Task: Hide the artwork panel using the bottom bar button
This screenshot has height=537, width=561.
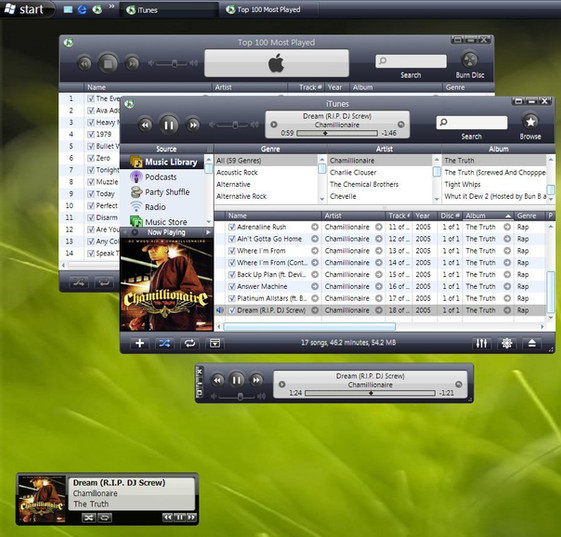Action: 215,343
